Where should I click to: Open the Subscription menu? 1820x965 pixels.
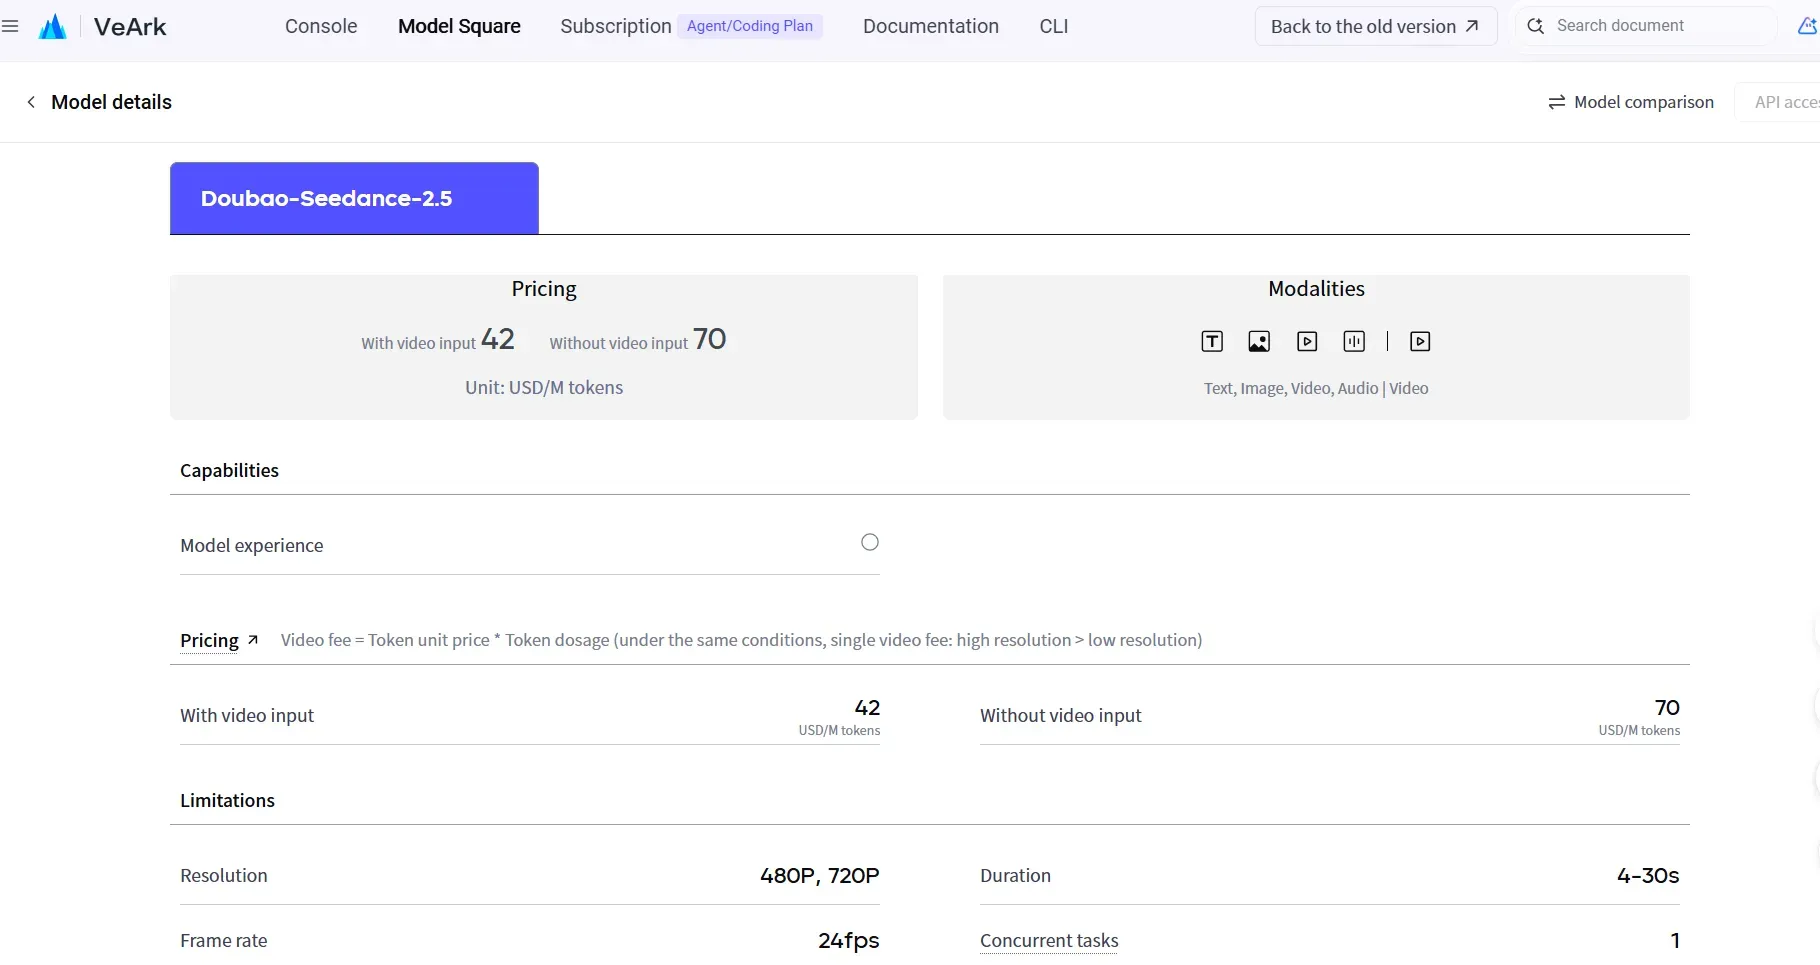pos(616,26)
